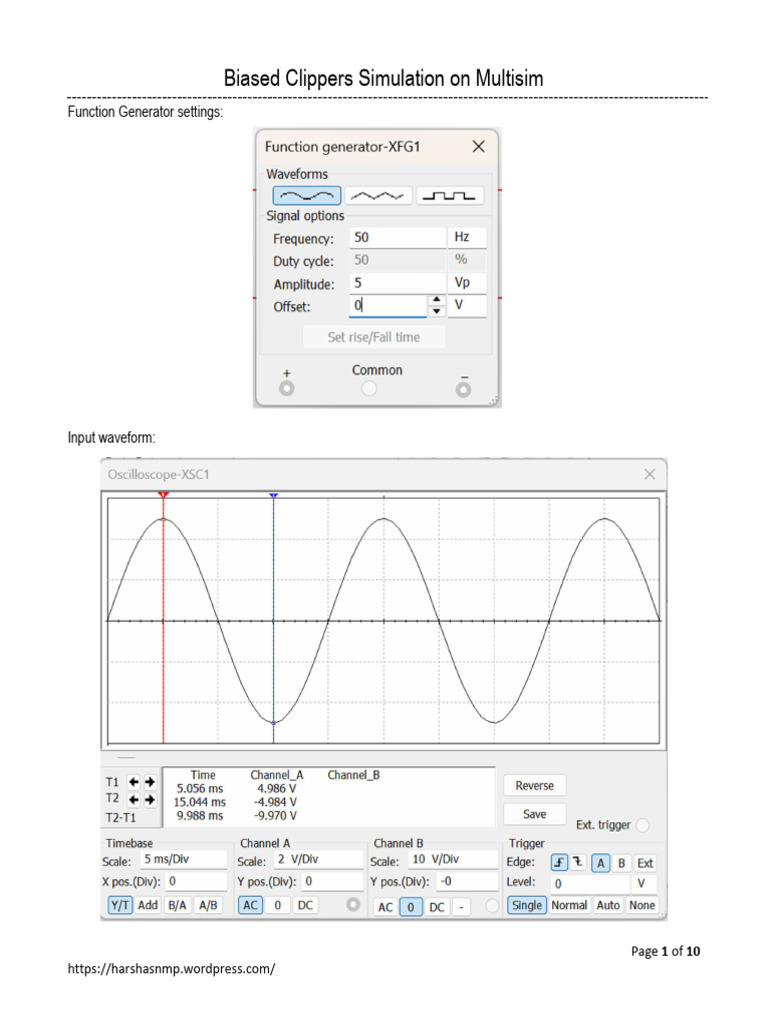Screen dimensions: 768x1024
Task: Click the blue T2 cursor marker
Action: [x=274, y=496]
